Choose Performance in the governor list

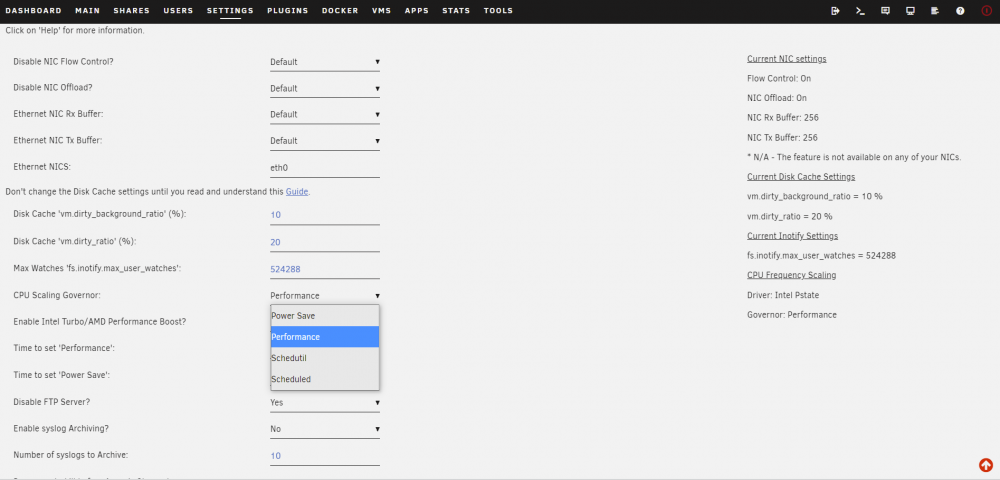point(325,337)
